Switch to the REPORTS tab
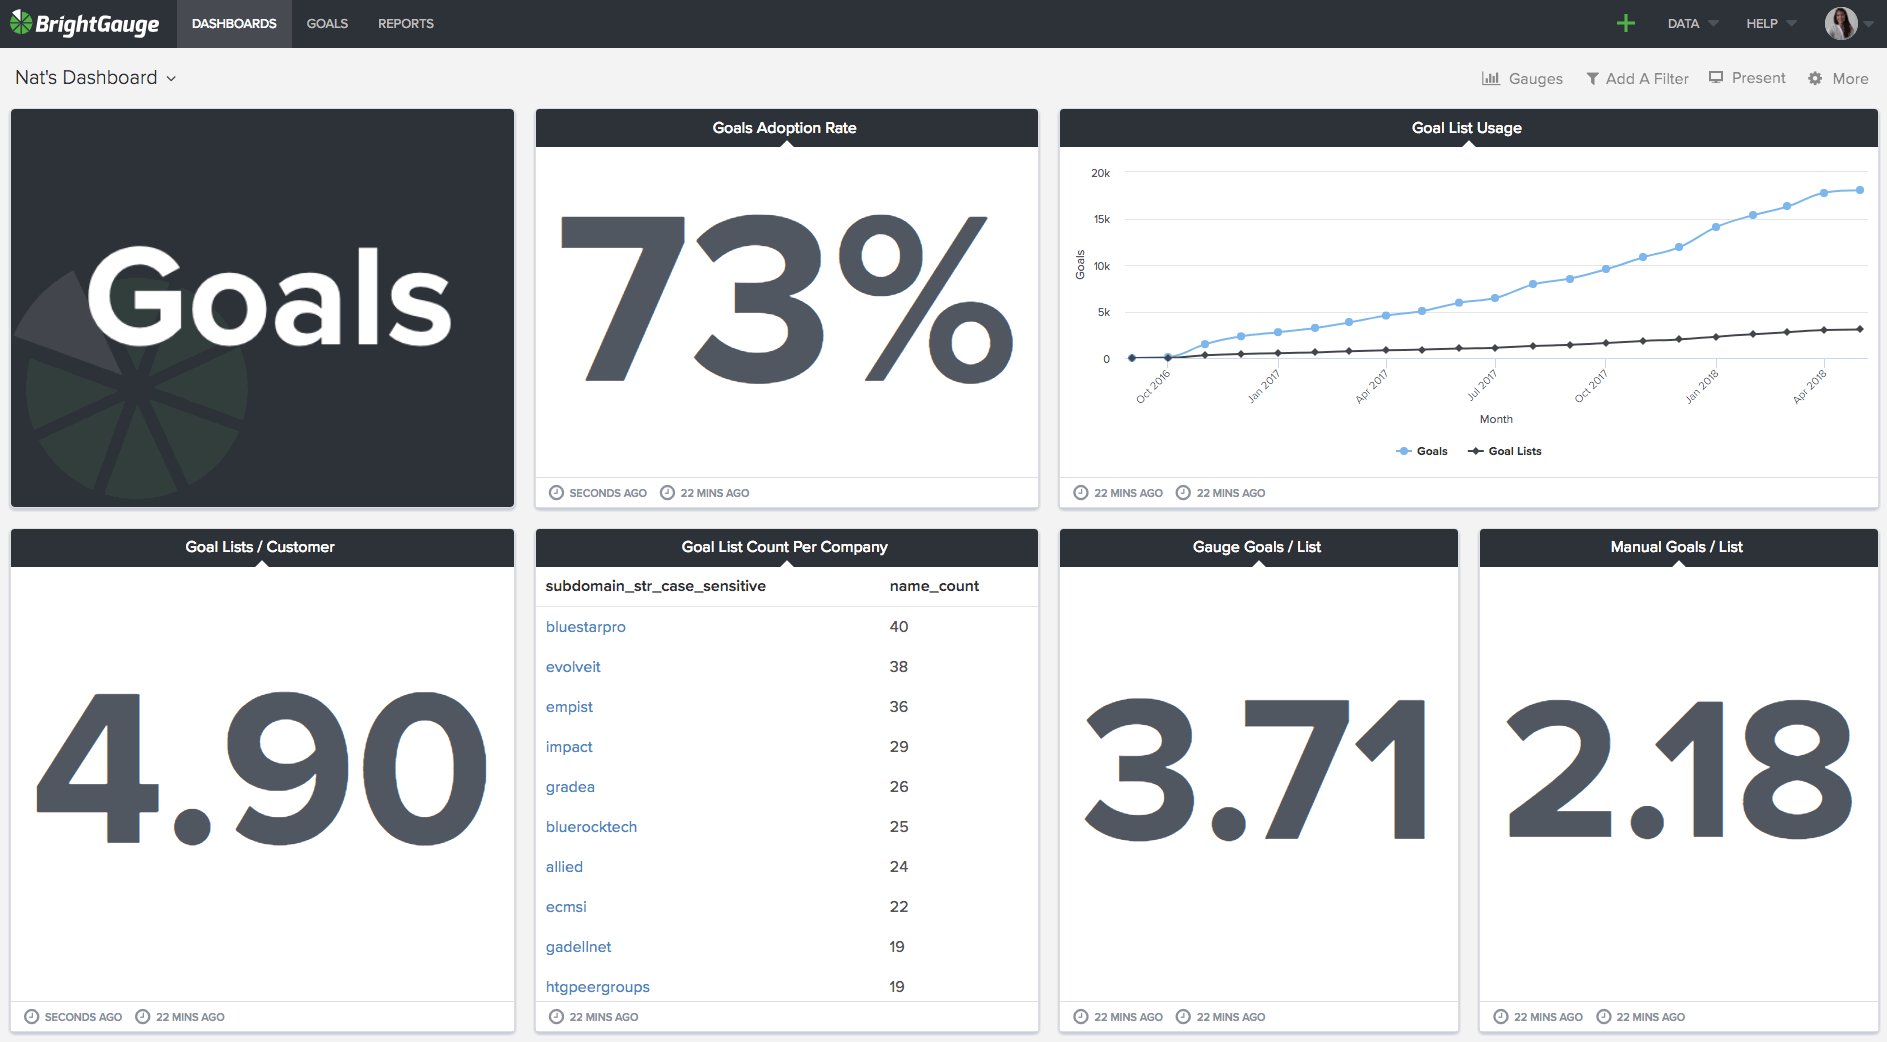 406,23
